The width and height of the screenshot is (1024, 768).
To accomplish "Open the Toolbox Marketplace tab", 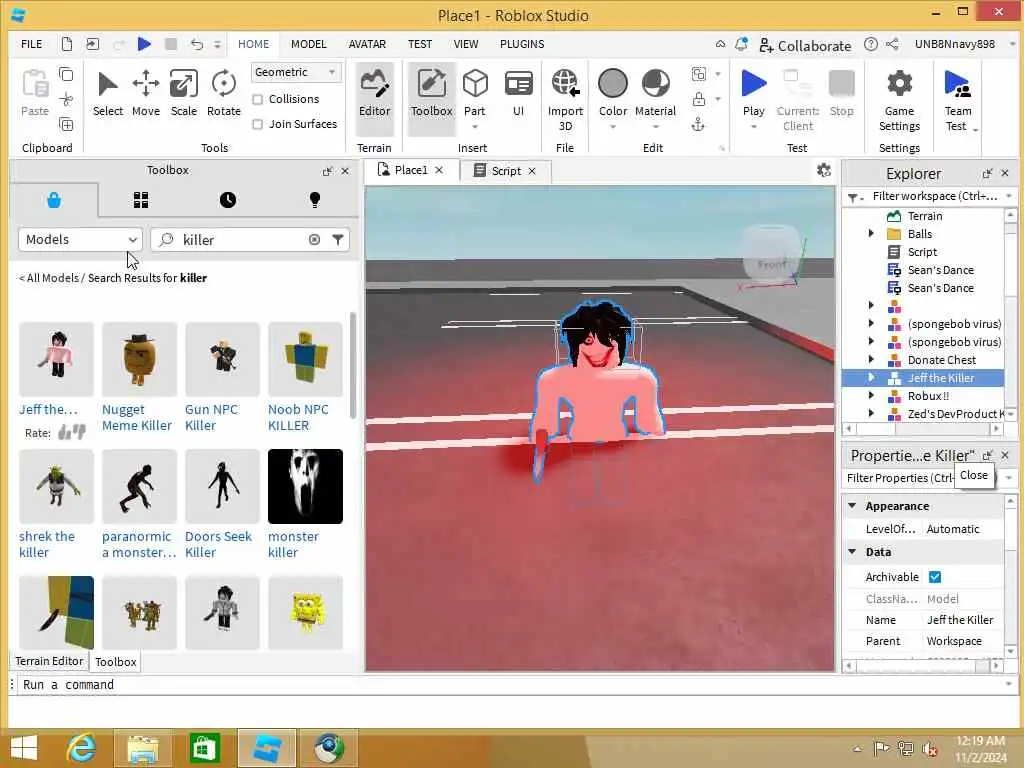I will click(54, 200).
